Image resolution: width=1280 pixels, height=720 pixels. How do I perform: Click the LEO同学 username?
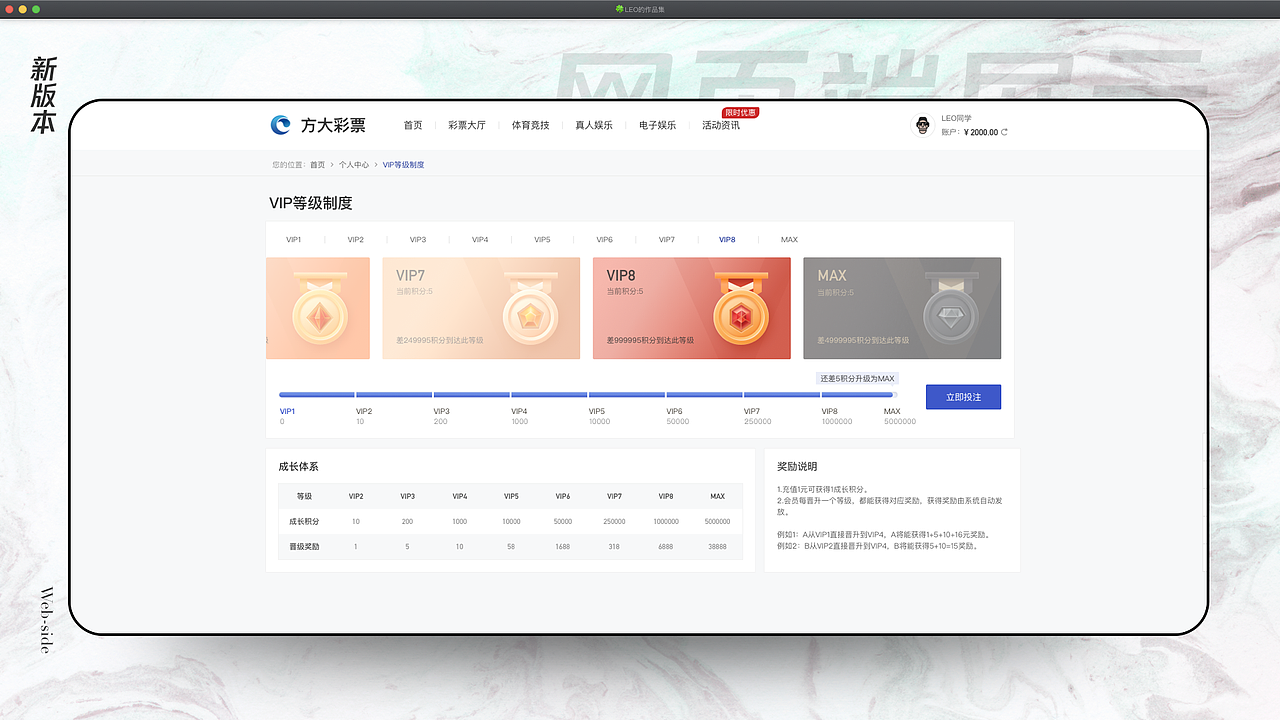point(956,118)
